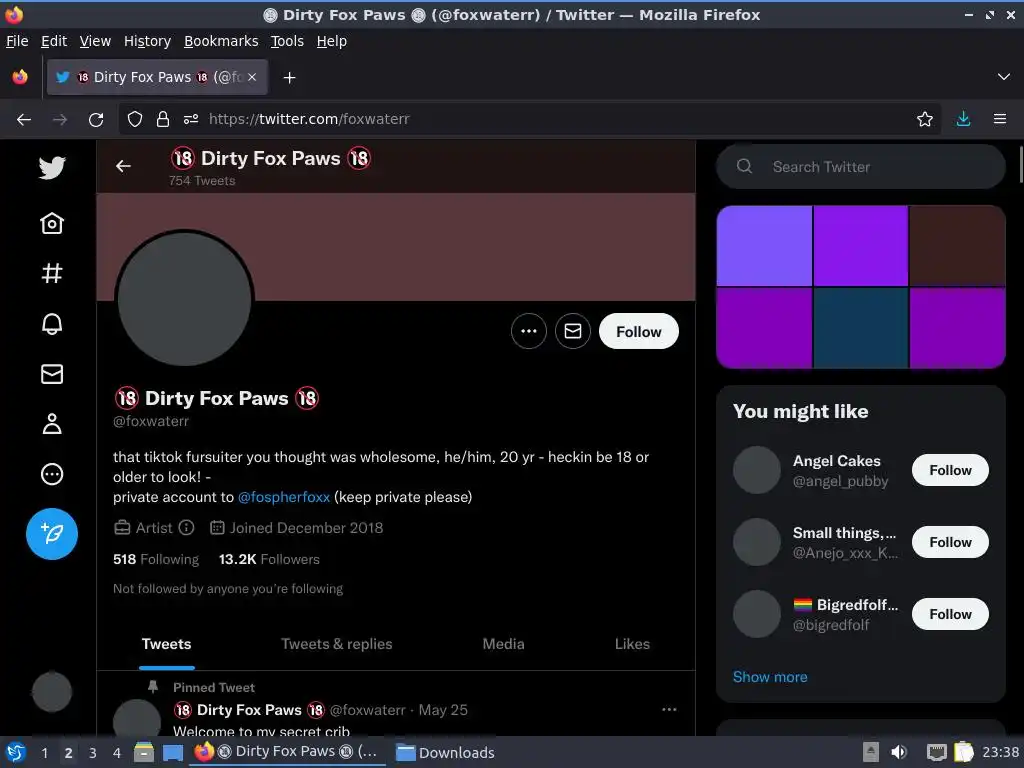The image size is (1024, 768).
Task: Open @bigredfolf profile
Action: [x=831, y=625]
